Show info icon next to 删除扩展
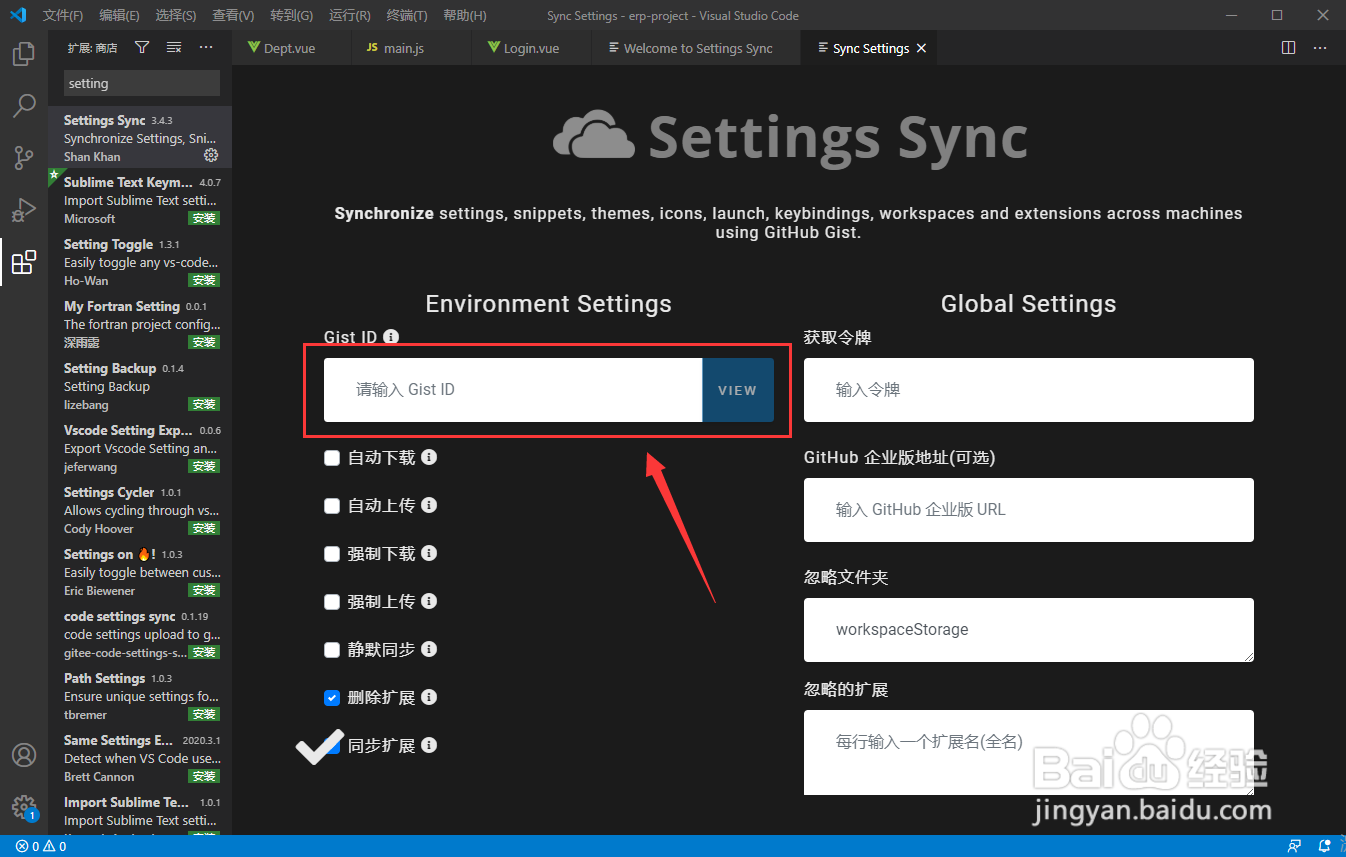The height and width of the screenshot is (857, 1346). pyautogui.click(x=429, y=697)
